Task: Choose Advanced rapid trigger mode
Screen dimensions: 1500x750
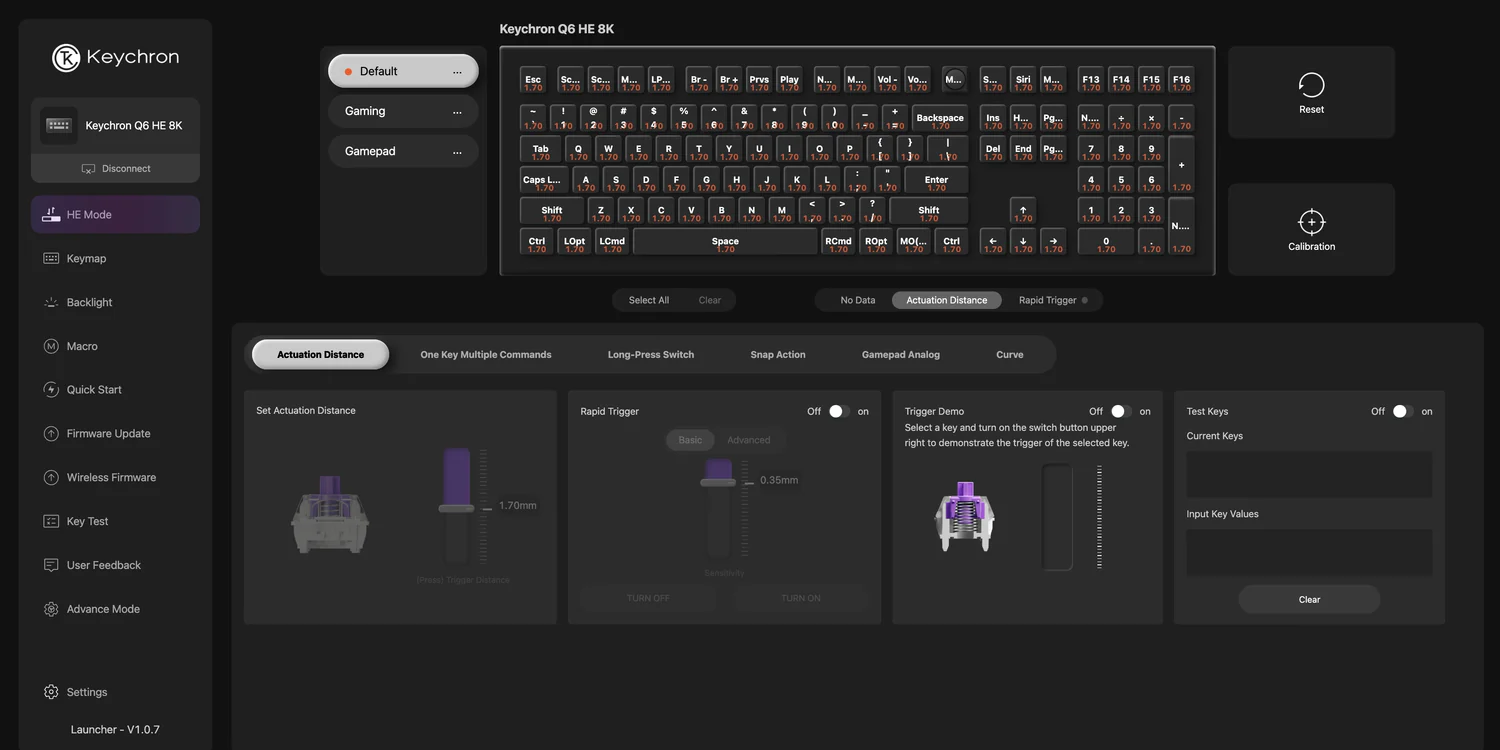Action: [x=749, y=440]
